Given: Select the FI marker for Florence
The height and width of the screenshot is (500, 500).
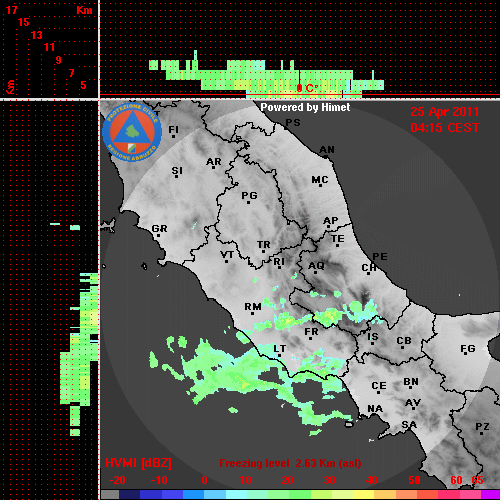Looking at the screenshot, I should click(x=173, y=131).
